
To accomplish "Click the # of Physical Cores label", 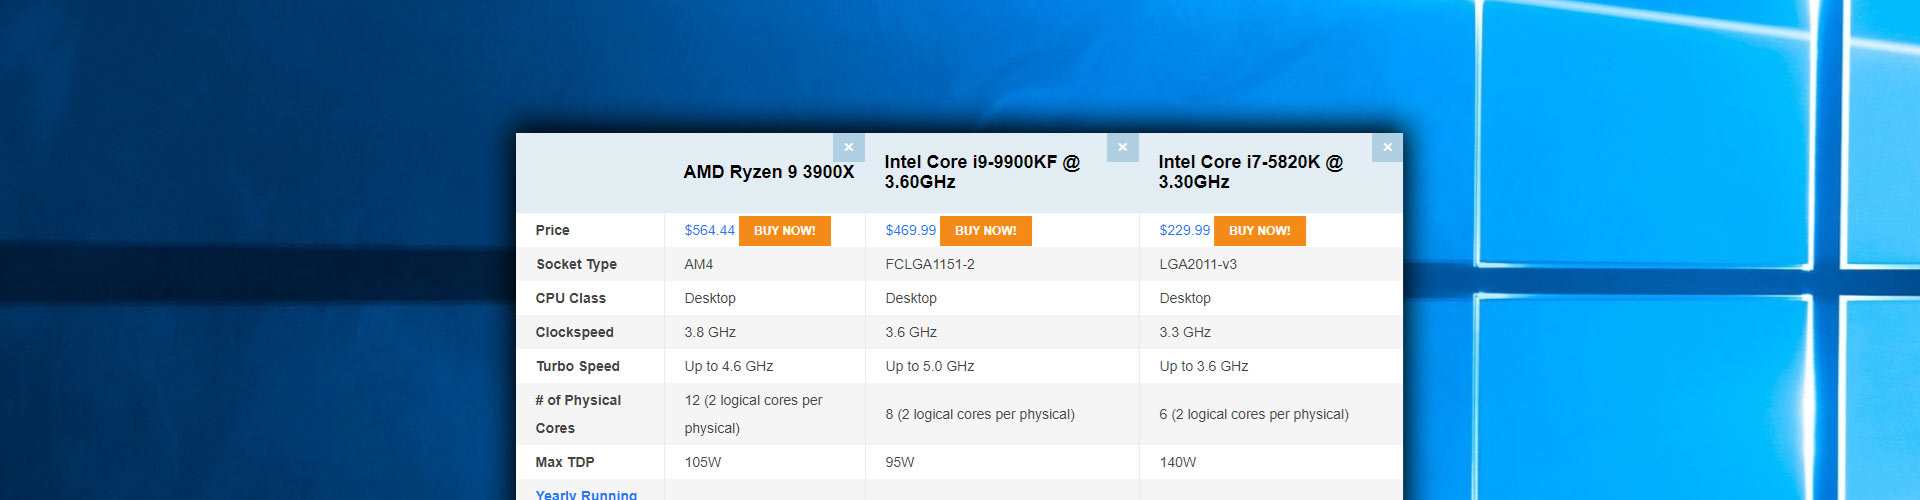I will pyautogui.click(x=578, y=414).
